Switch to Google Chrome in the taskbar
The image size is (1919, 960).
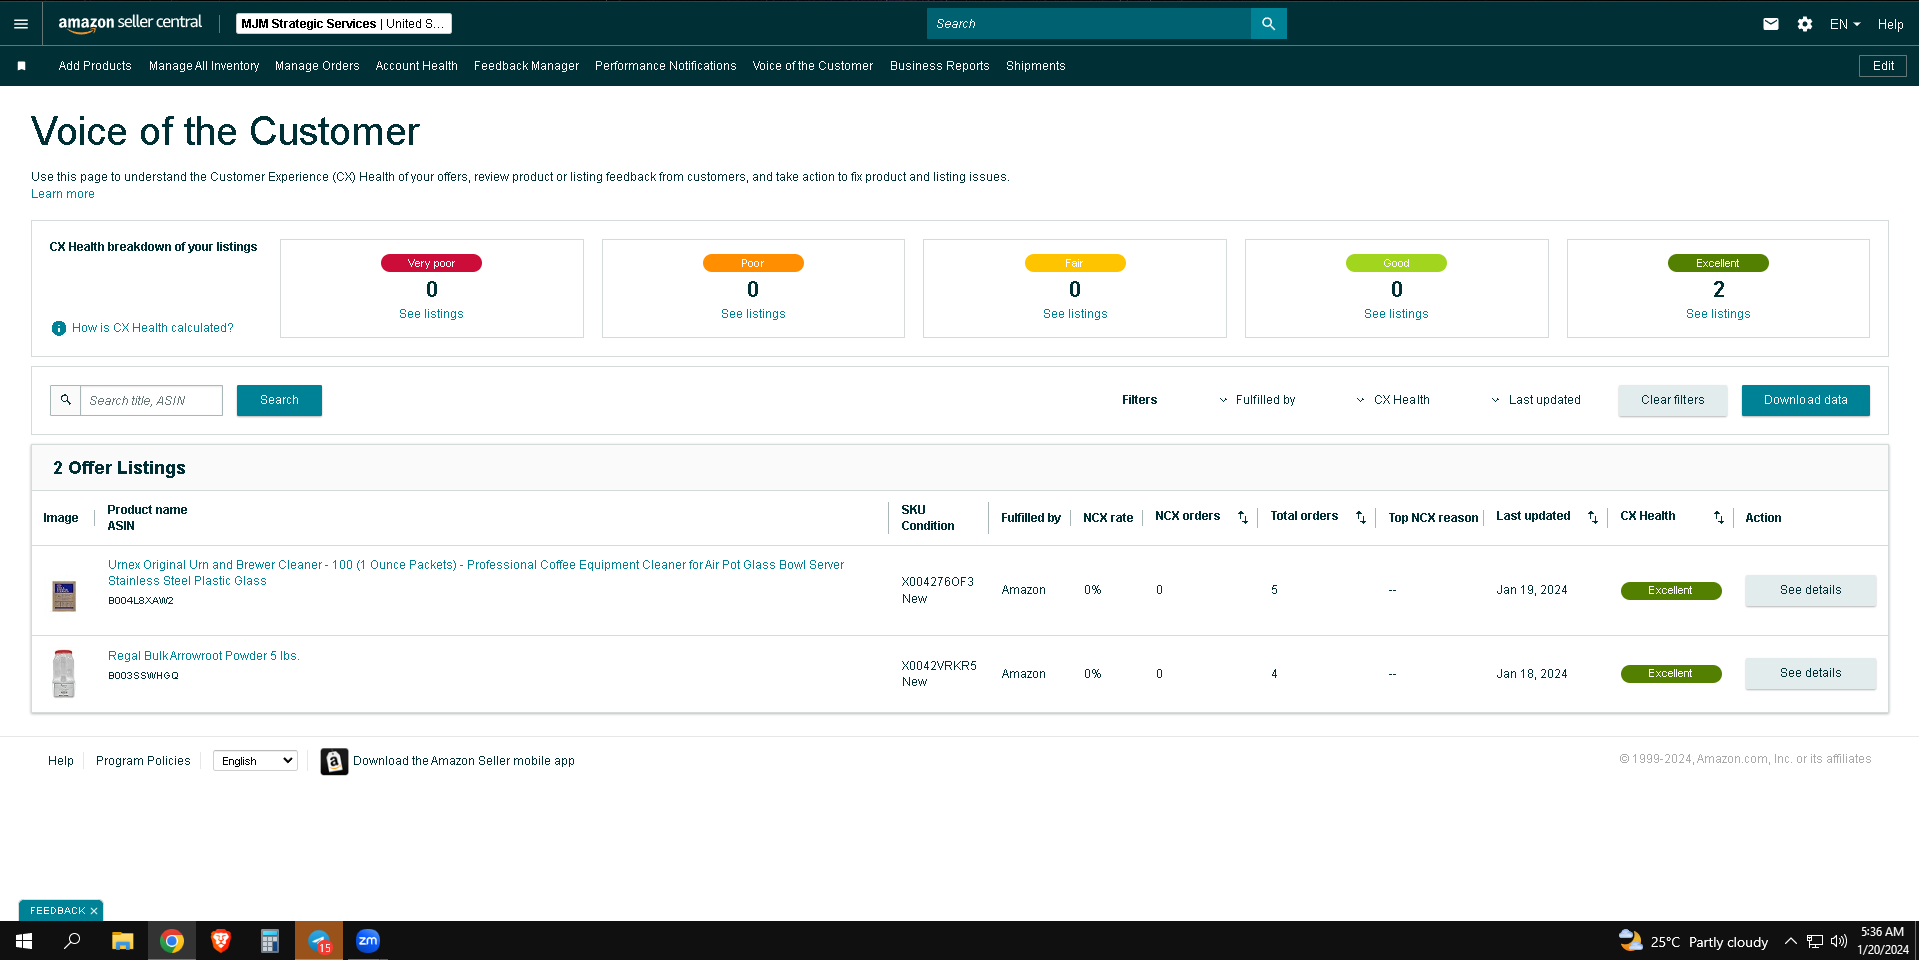click(172, 941)
